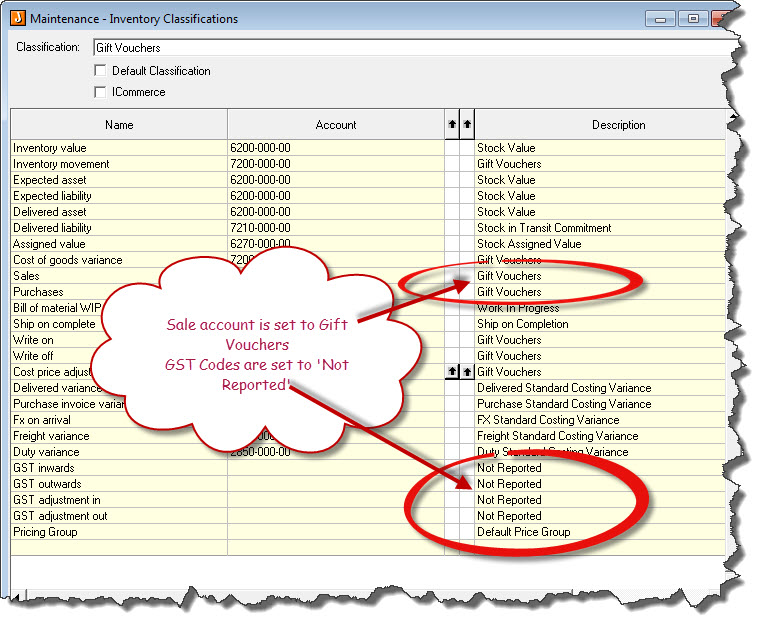767x631 pixels.
Task: Sort by the Account column header
Action: tap(336, 125)
